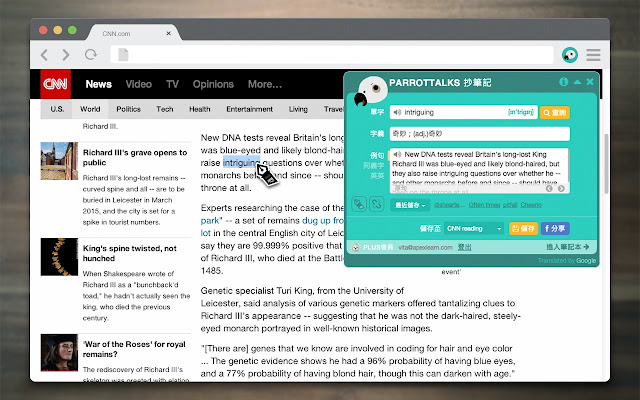Viewport: 640px width, 400px height.
Task: Expand the 最近儲存 recent saves dropdown
Action: point(410,205)
